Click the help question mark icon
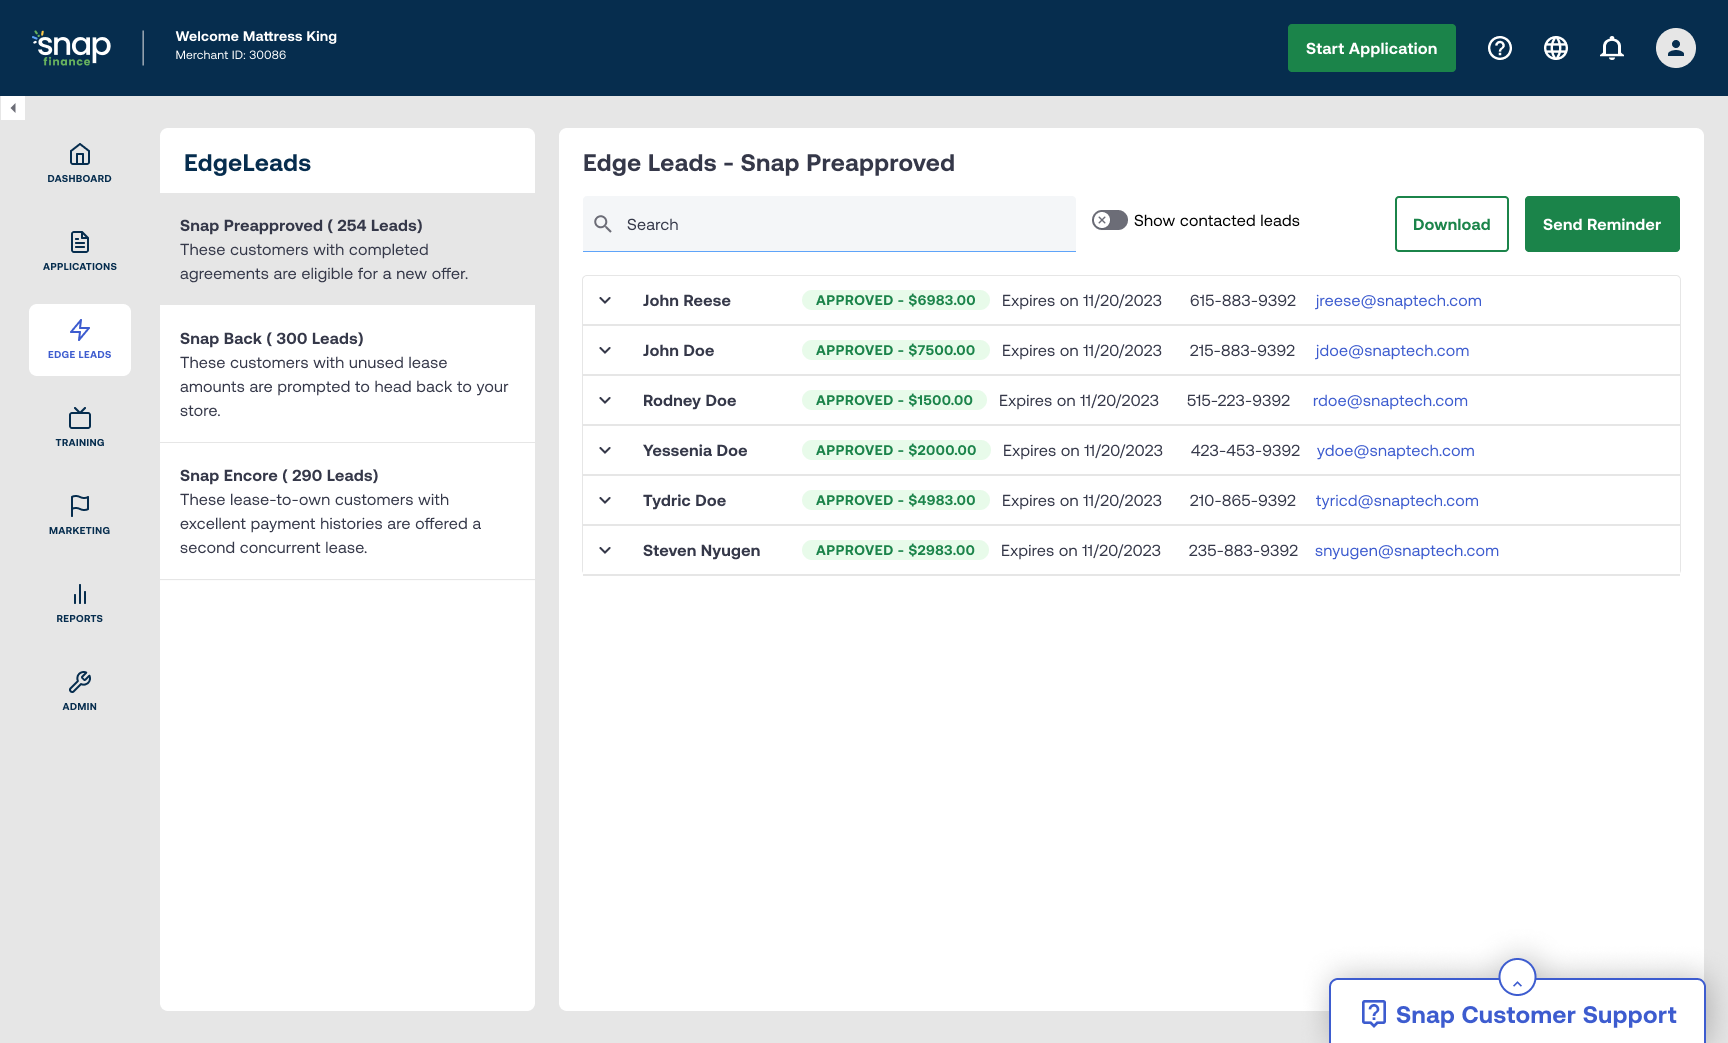Viewport: 1728px width, 1043px height. [x=1499, y=48]
